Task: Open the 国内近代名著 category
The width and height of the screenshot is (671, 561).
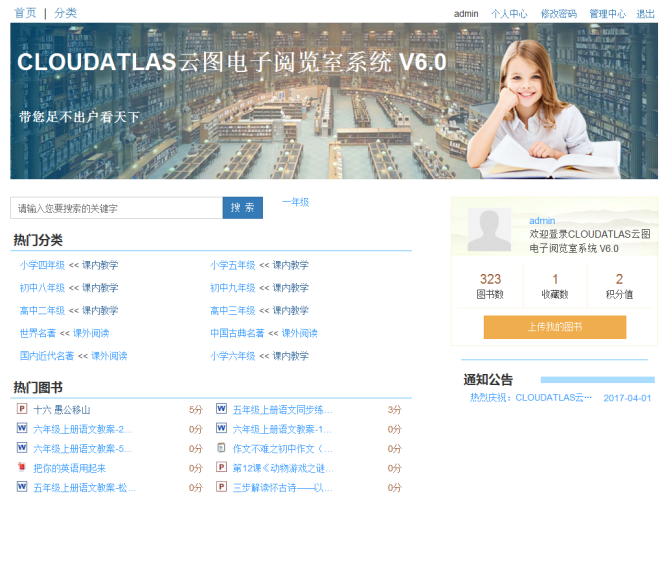Action: 47,356
